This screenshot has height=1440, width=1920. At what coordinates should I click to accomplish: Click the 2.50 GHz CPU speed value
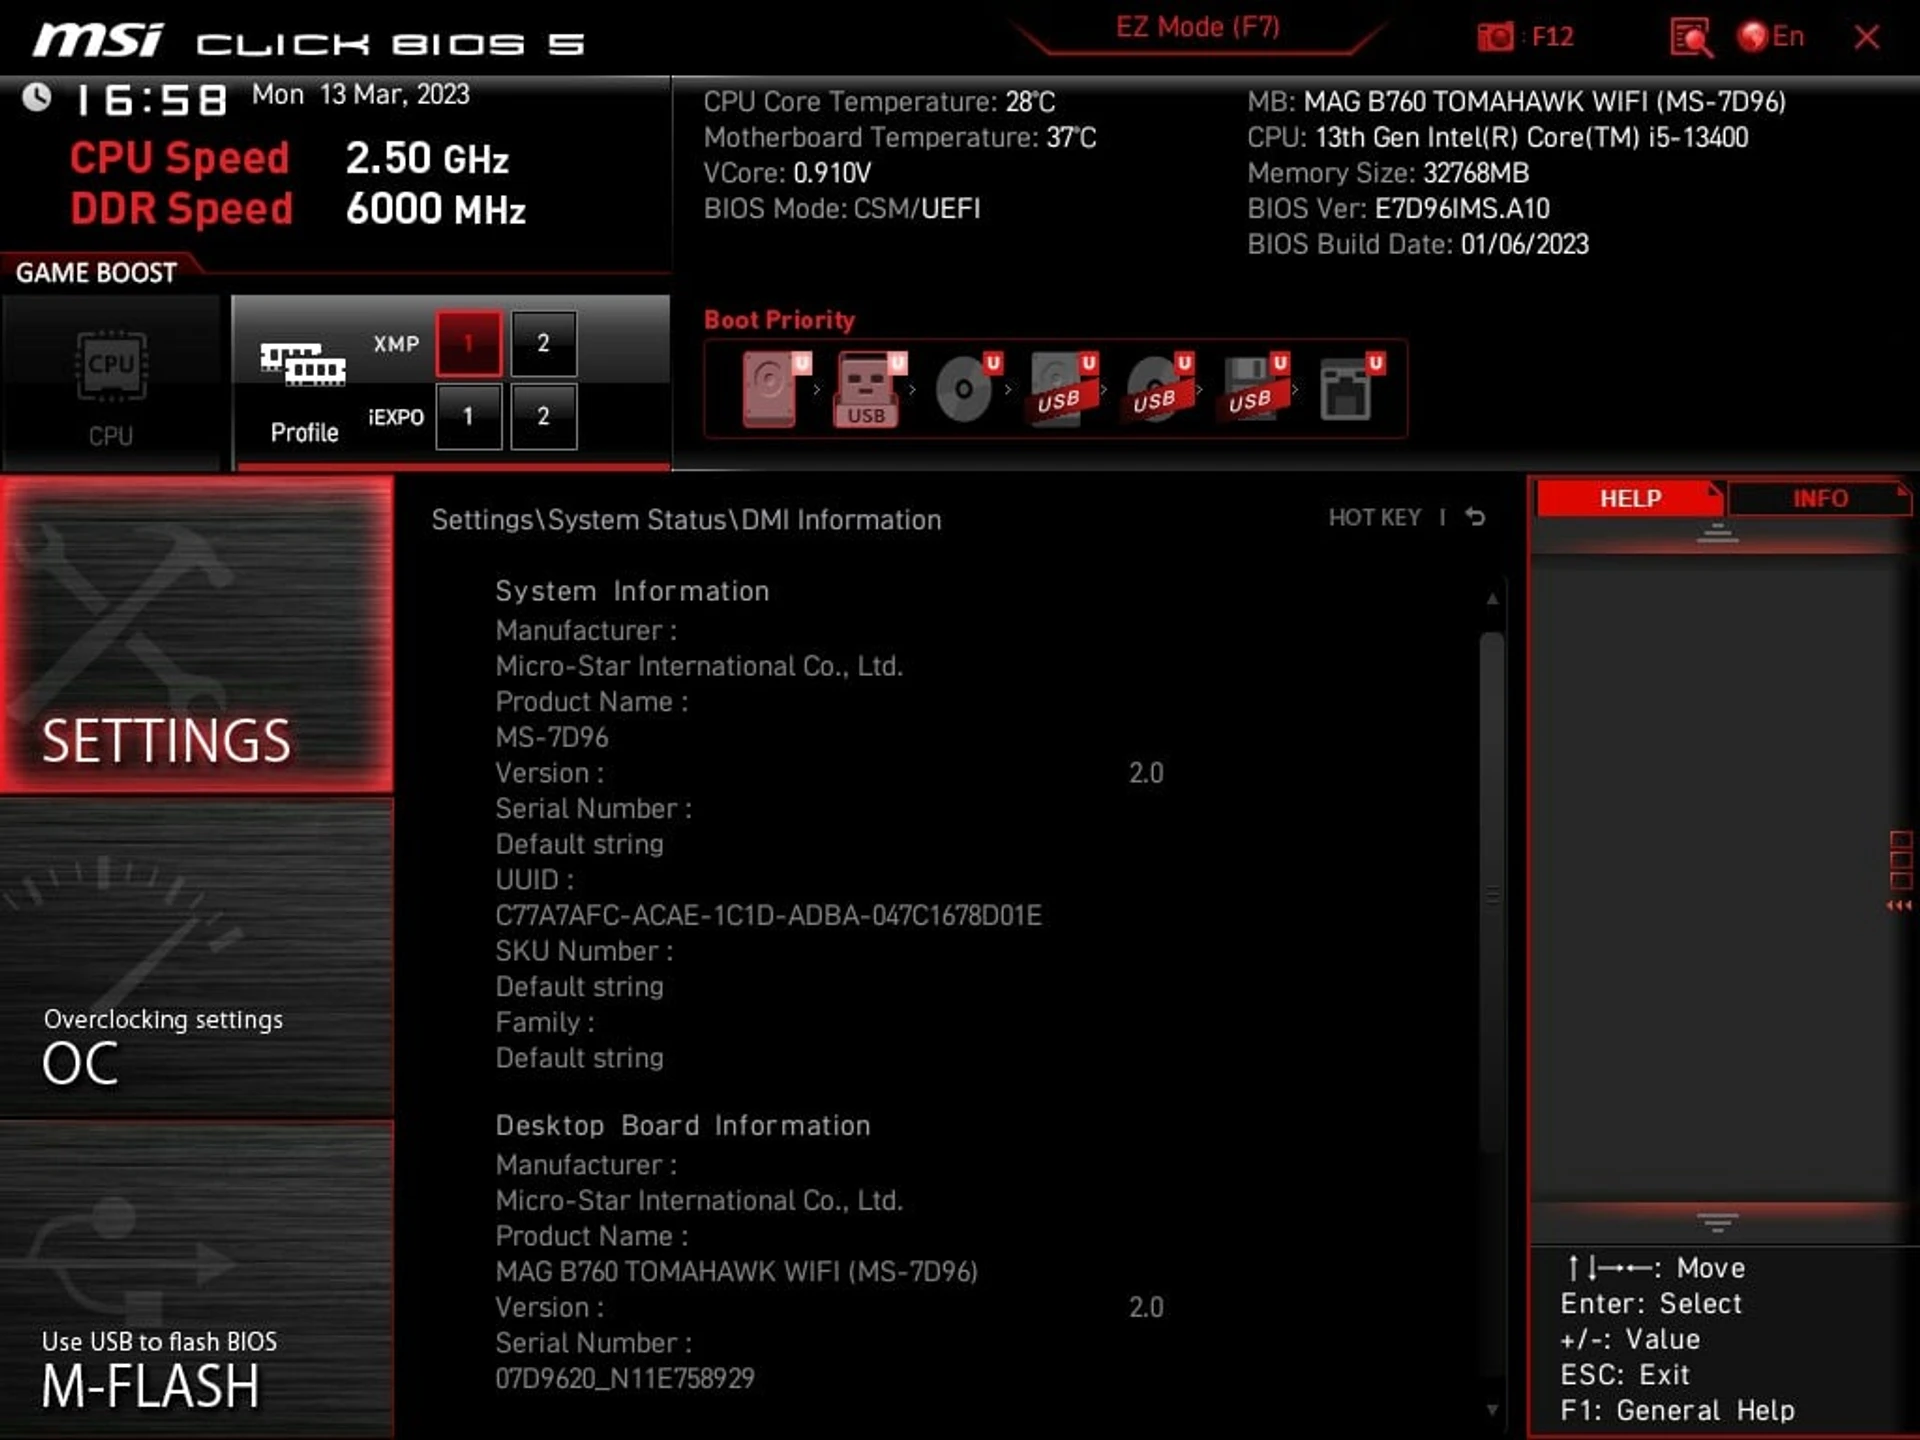(x=427, y=158)
